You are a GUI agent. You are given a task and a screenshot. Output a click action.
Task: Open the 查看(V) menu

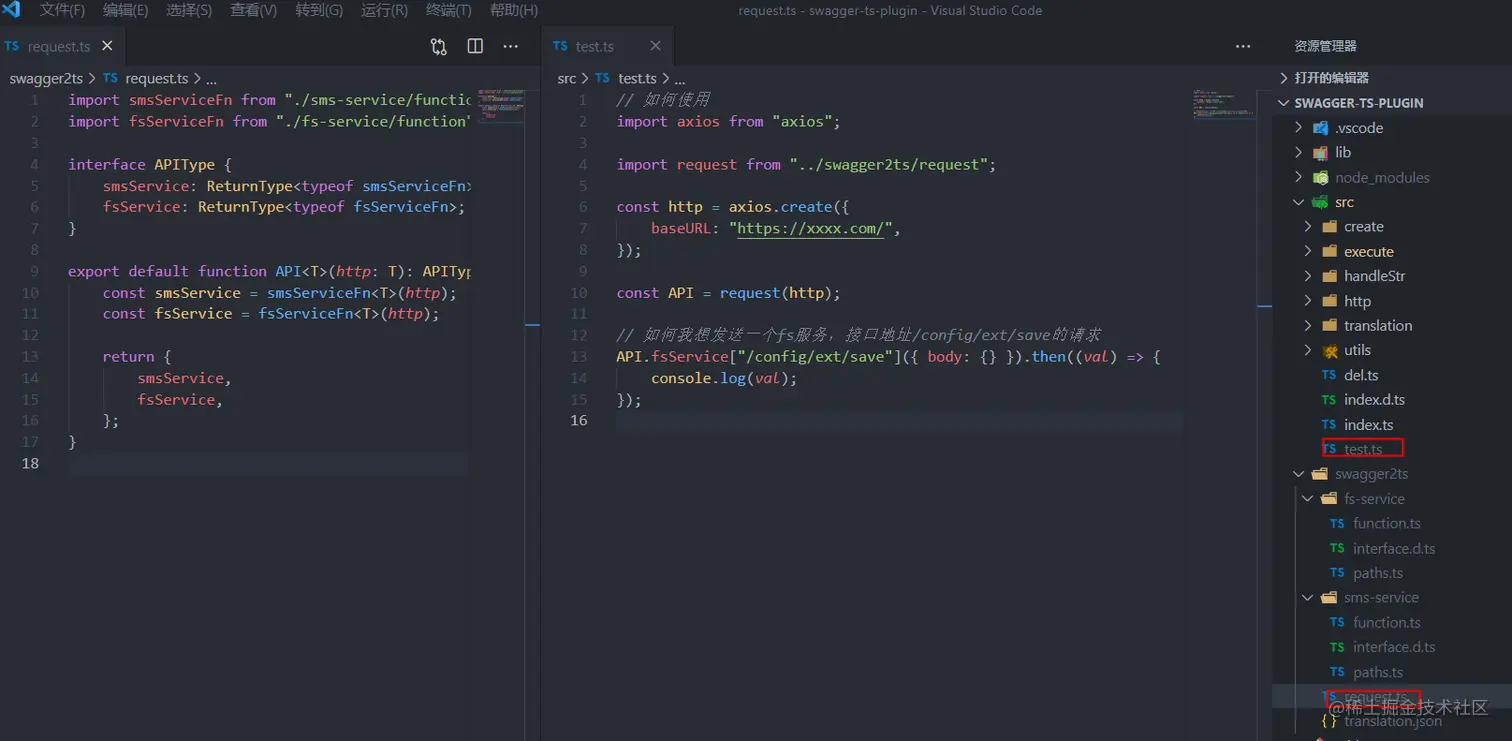253,11
